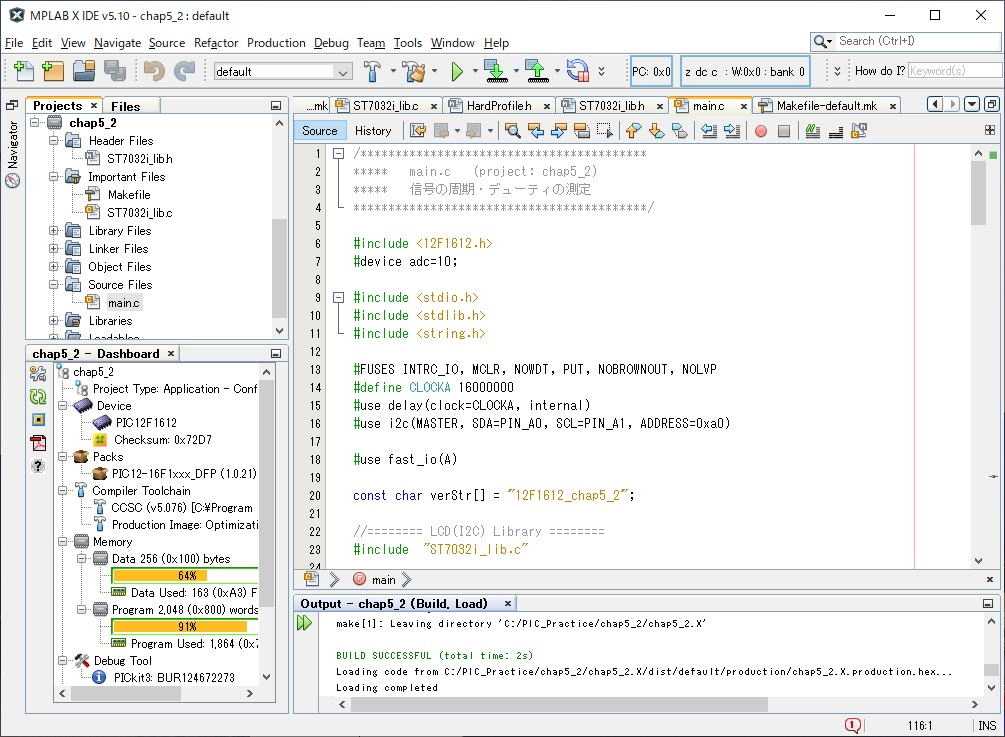1005x737 pixels.
Task: Click the Build Project hammer icon
Action: (x=373, y=71)
